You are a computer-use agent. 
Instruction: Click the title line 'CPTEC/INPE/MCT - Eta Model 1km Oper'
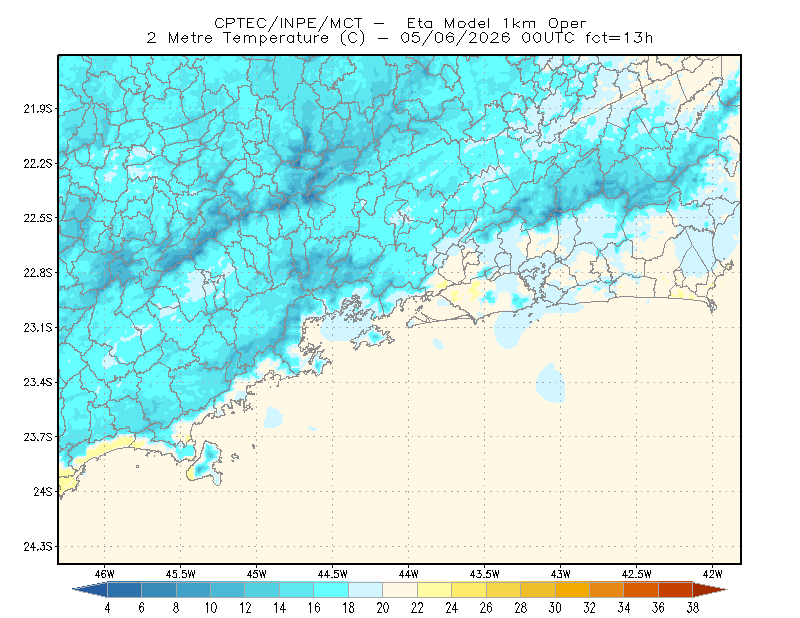pyautogui.click(x=400, y=23)
